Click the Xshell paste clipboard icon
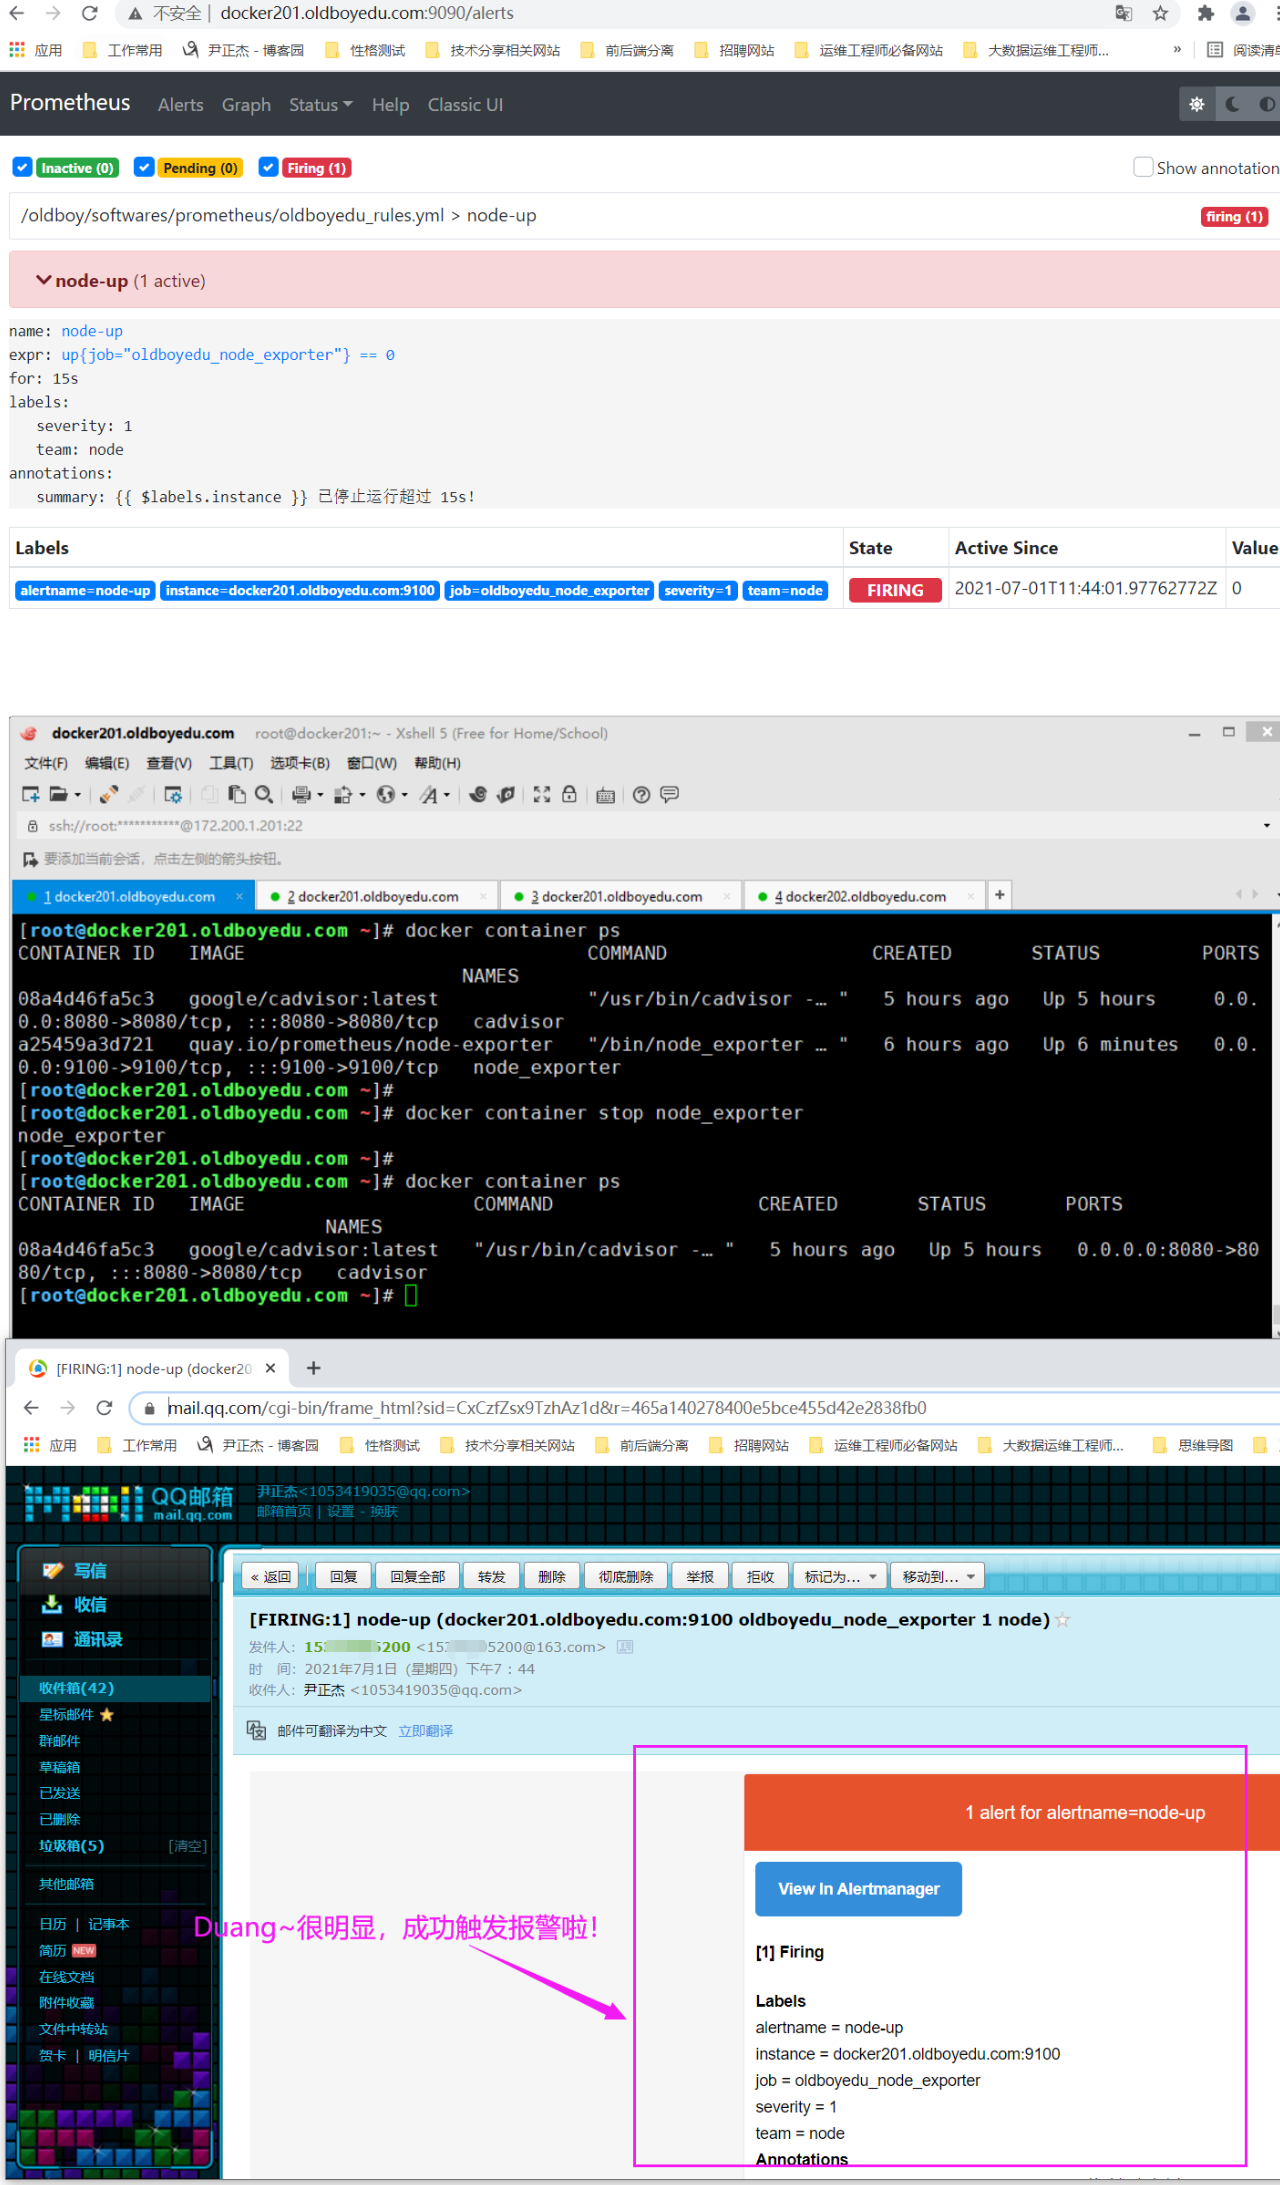The image size is (1280, 2185). (237, 795)
